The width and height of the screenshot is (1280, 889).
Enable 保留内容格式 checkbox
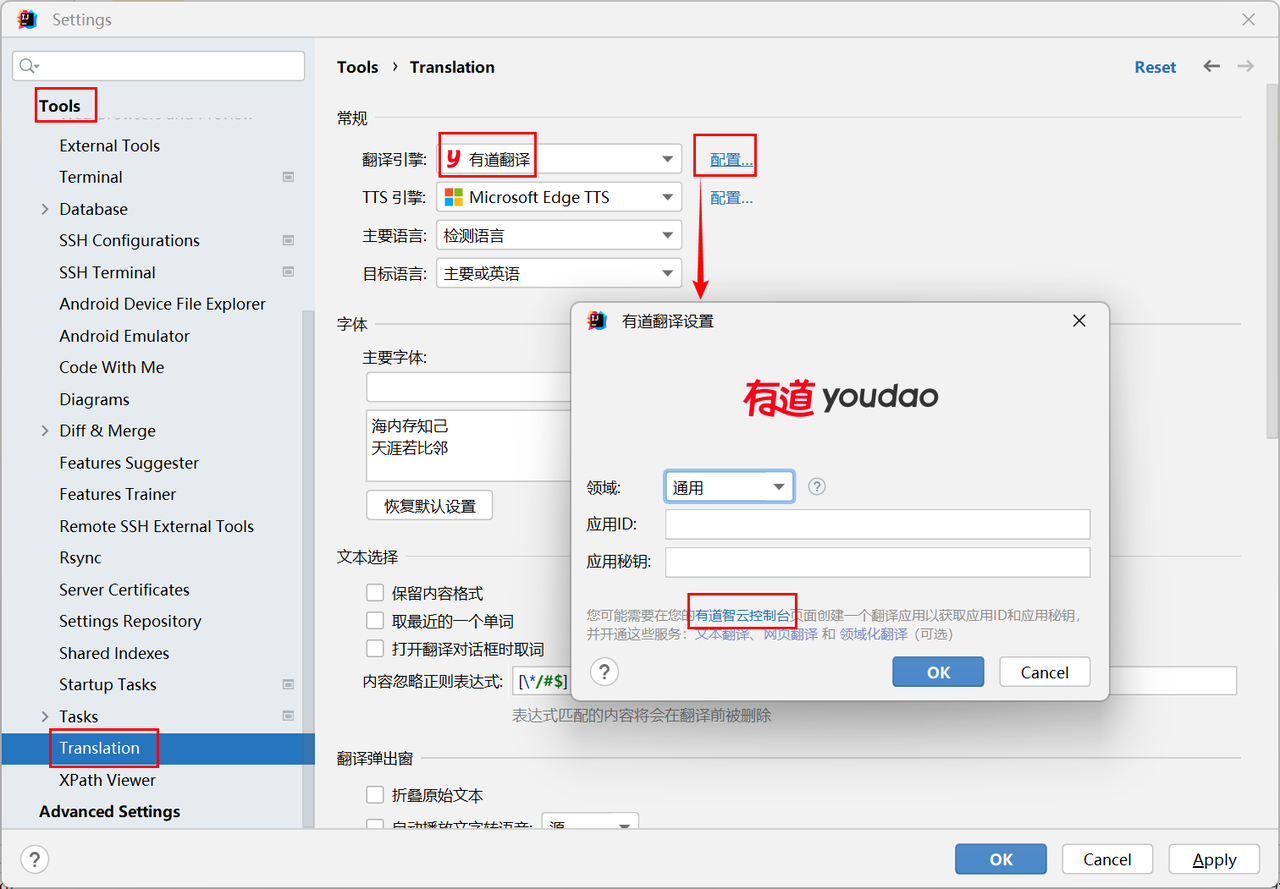tap(375, 593)
